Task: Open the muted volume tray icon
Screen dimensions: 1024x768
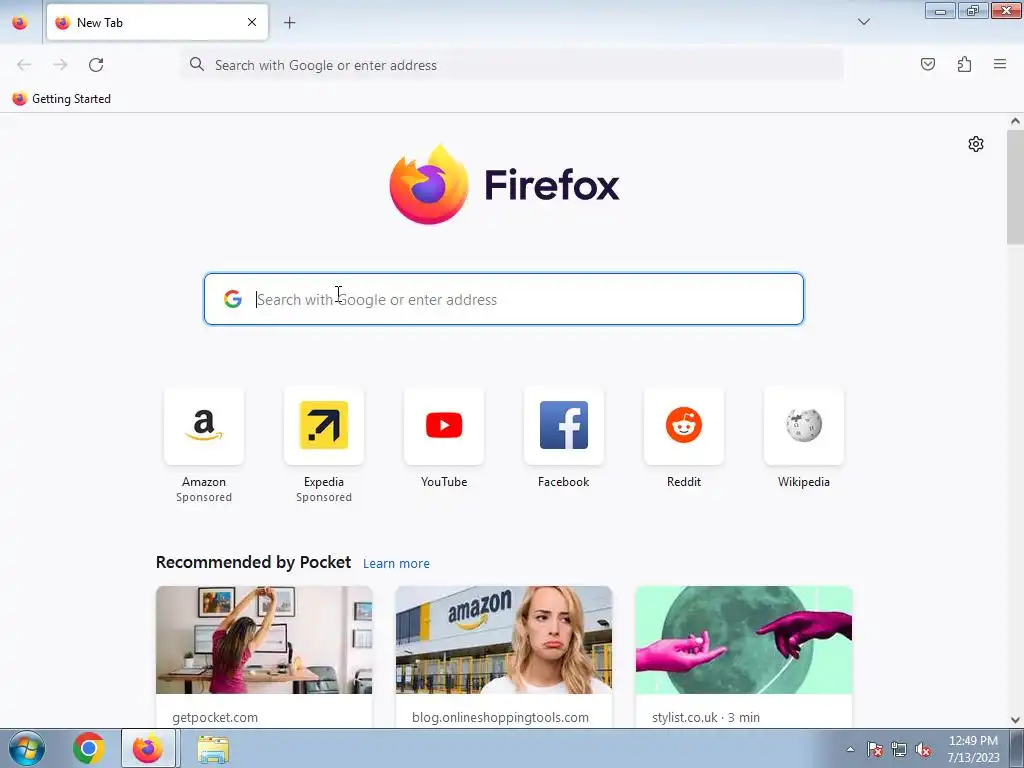Action: point(923,749)
